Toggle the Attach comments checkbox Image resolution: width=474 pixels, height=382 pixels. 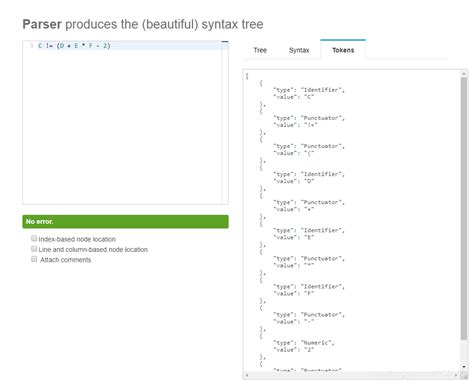tap(34, 259)
